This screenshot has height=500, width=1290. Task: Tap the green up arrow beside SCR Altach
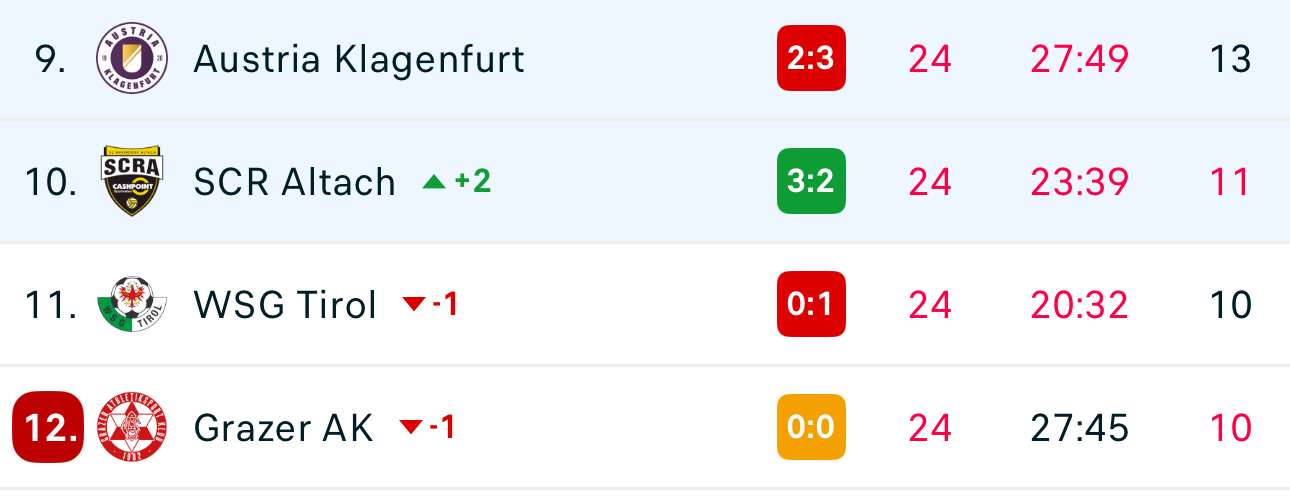(433, 182)
